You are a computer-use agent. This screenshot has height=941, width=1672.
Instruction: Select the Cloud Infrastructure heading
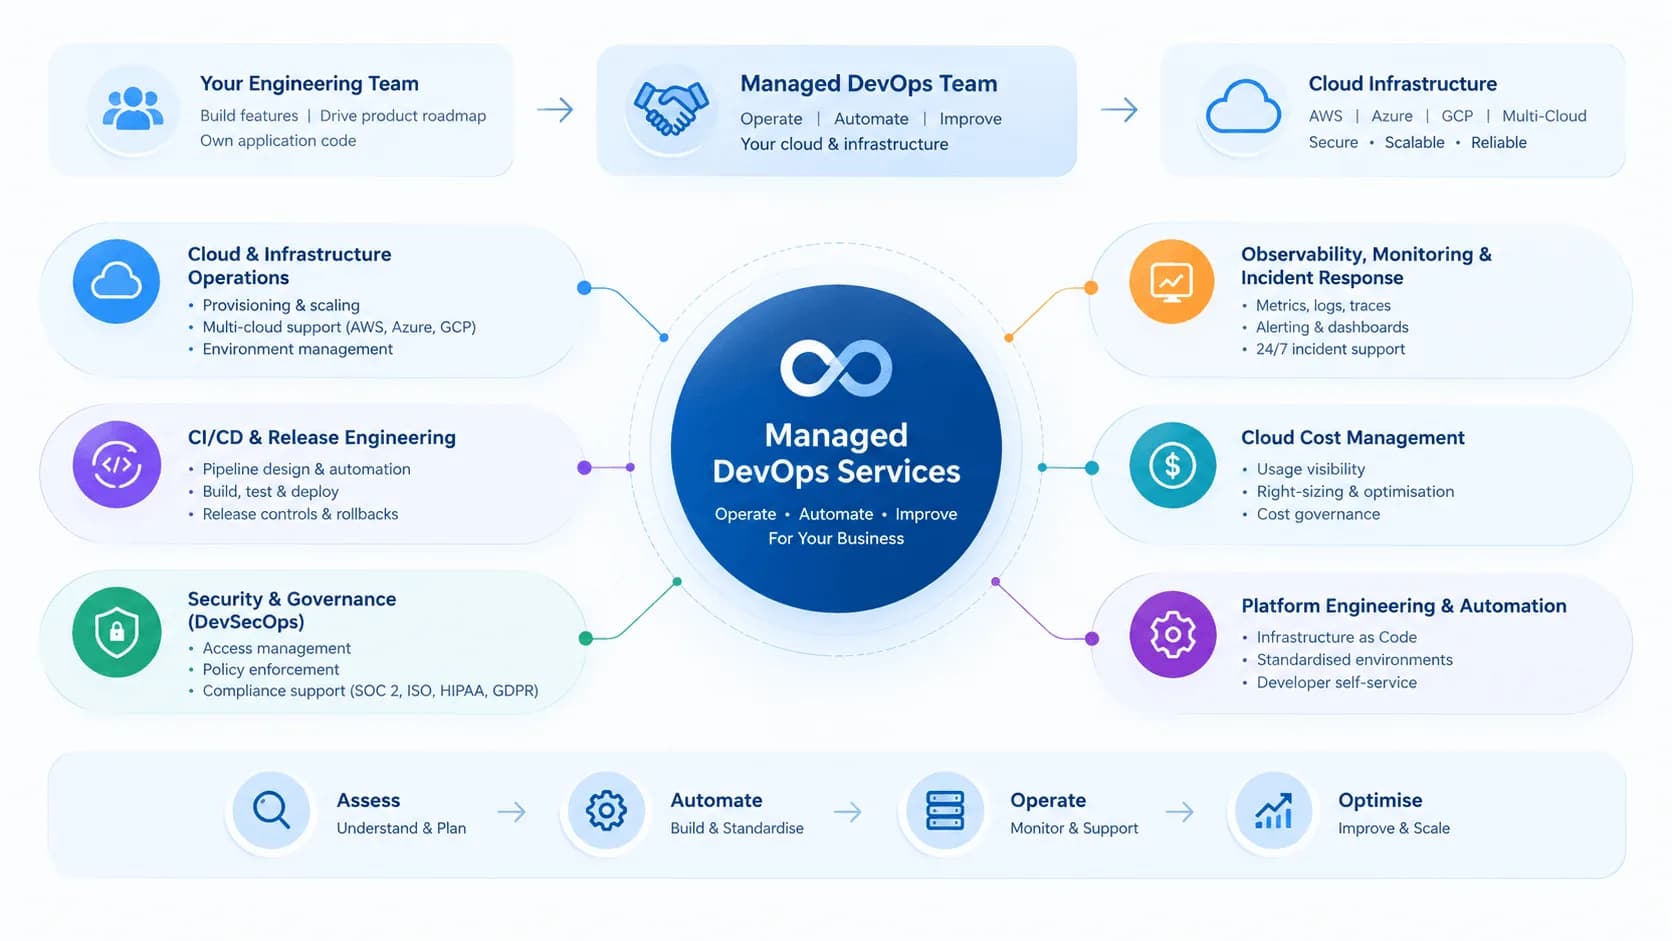point(1403,84)
